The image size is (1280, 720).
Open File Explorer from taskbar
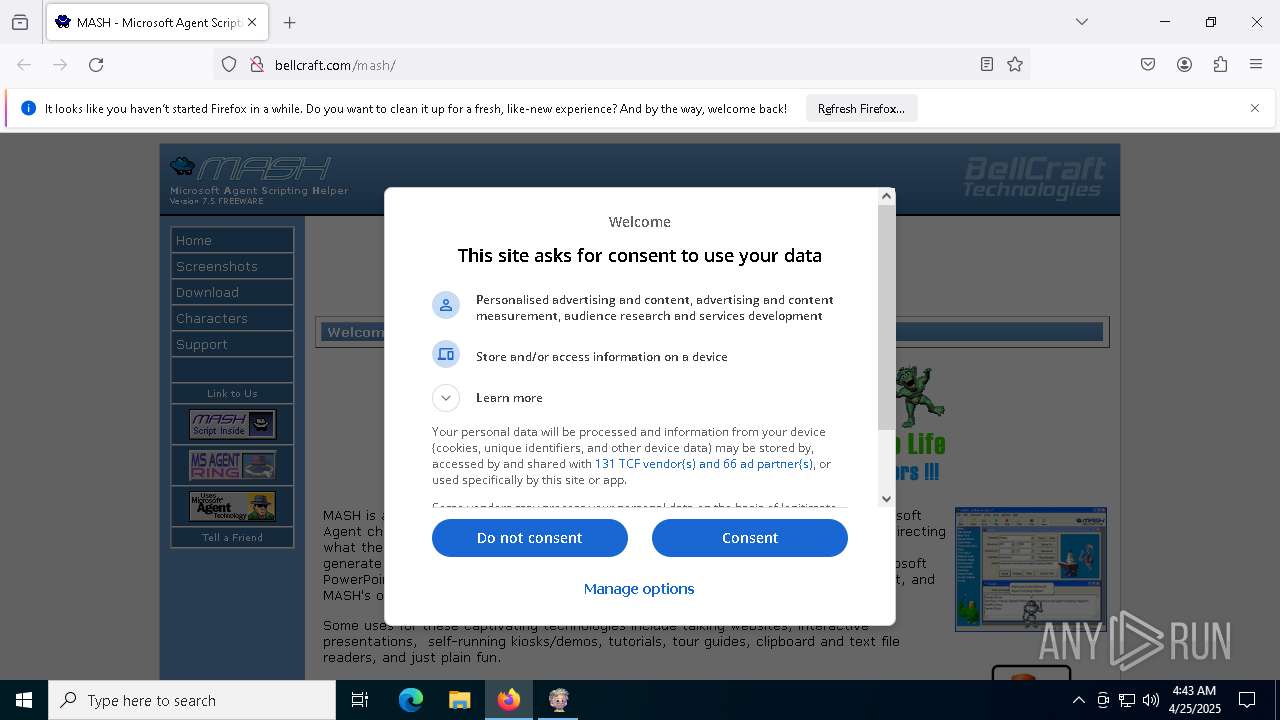tap(459, 700)
